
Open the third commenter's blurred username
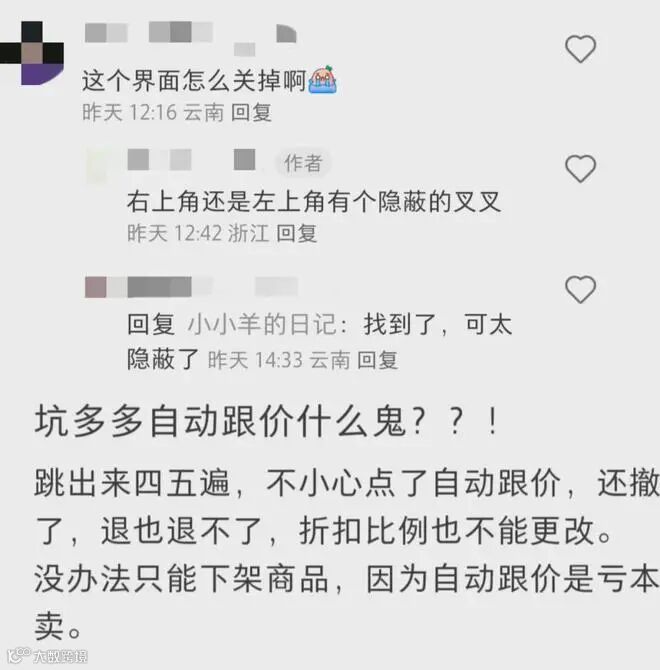pyautogui.click(x=191, y=286)
